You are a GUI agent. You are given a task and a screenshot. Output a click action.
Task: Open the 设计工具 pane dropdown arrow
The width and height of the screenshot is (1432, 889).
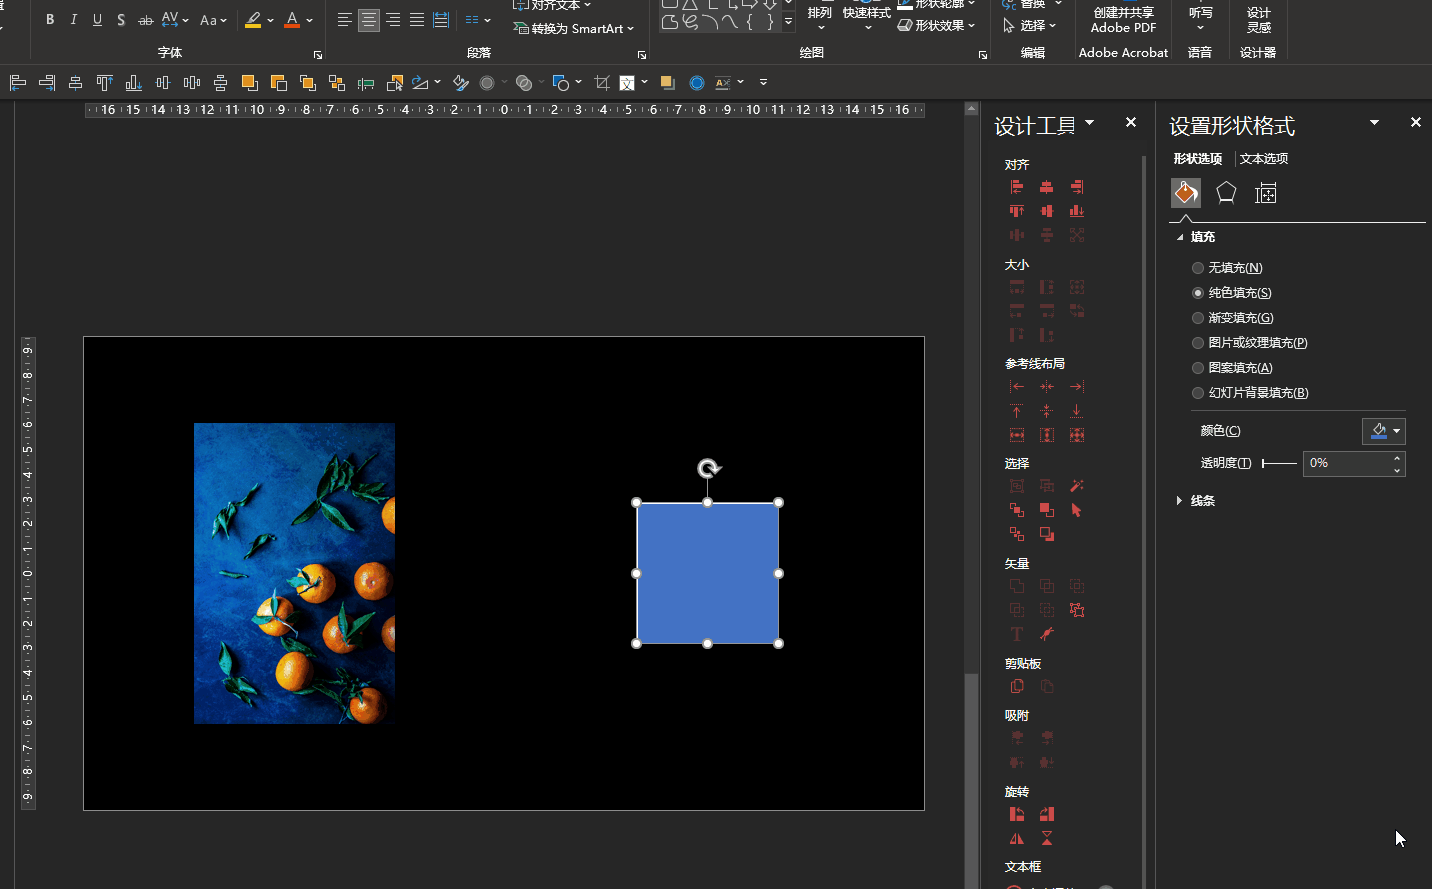click(x=1090, y=123)
